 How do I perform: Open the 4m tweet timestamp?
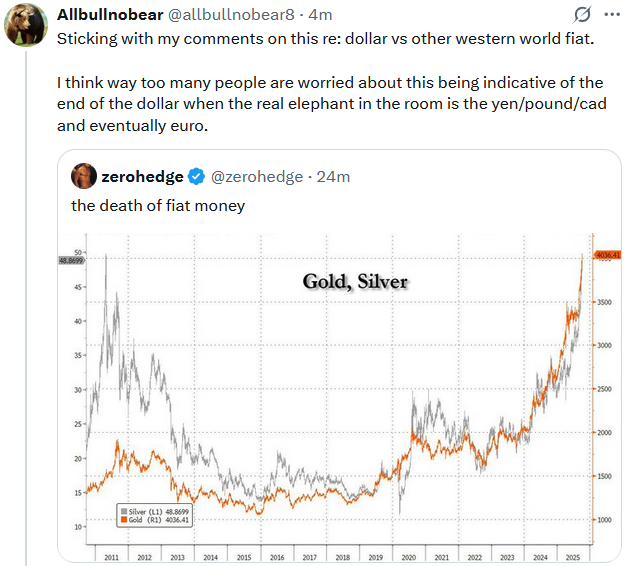pyautogui.click(x=321, y=14)
